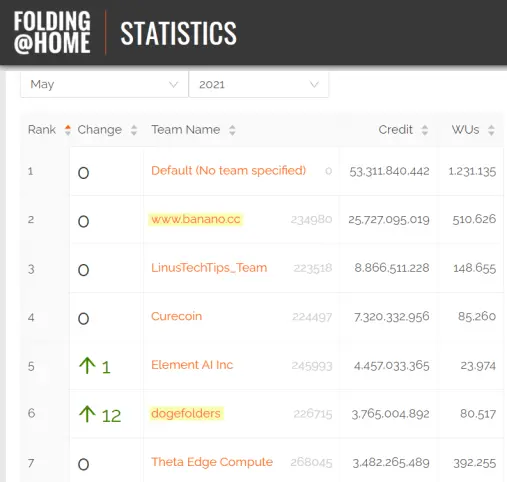Open the dogefolders team link
Screen dimensions: 507x482
pos(186,414)
